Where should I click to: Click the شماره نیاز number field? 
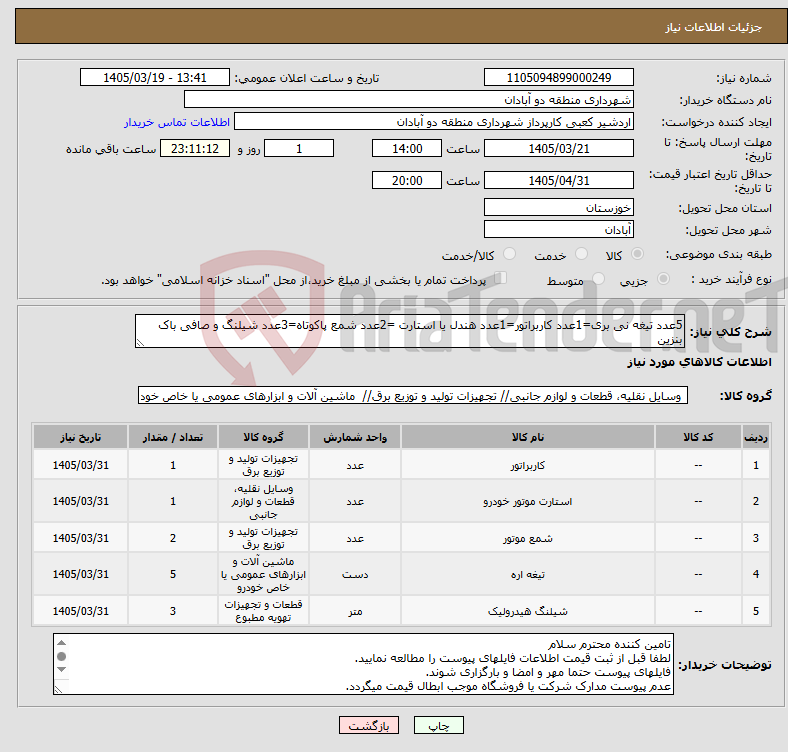tap(558, 77)
